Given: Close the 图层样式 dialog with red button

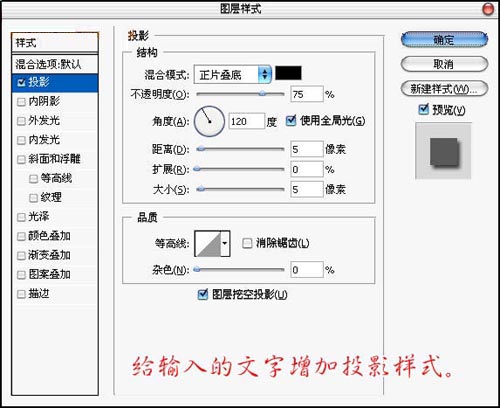Looking at the screenshot, I should pos(488,9).
